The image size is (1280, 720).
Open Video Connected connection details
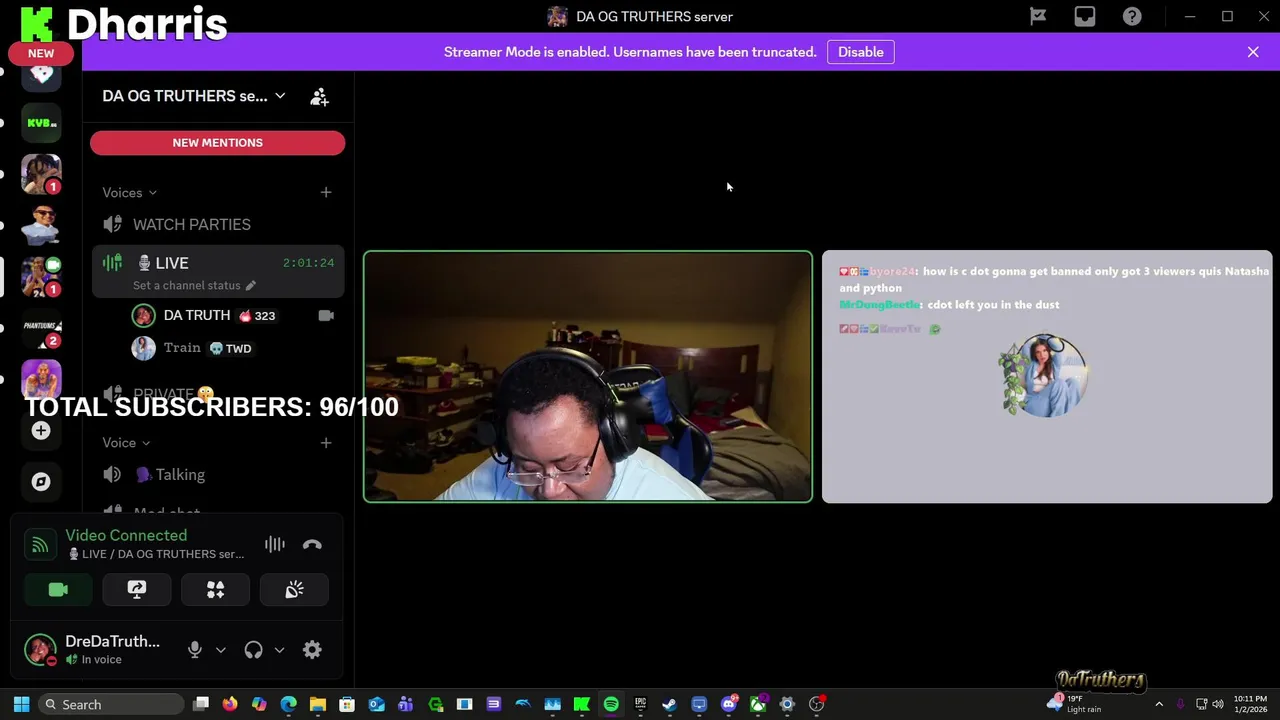[126, 535]
